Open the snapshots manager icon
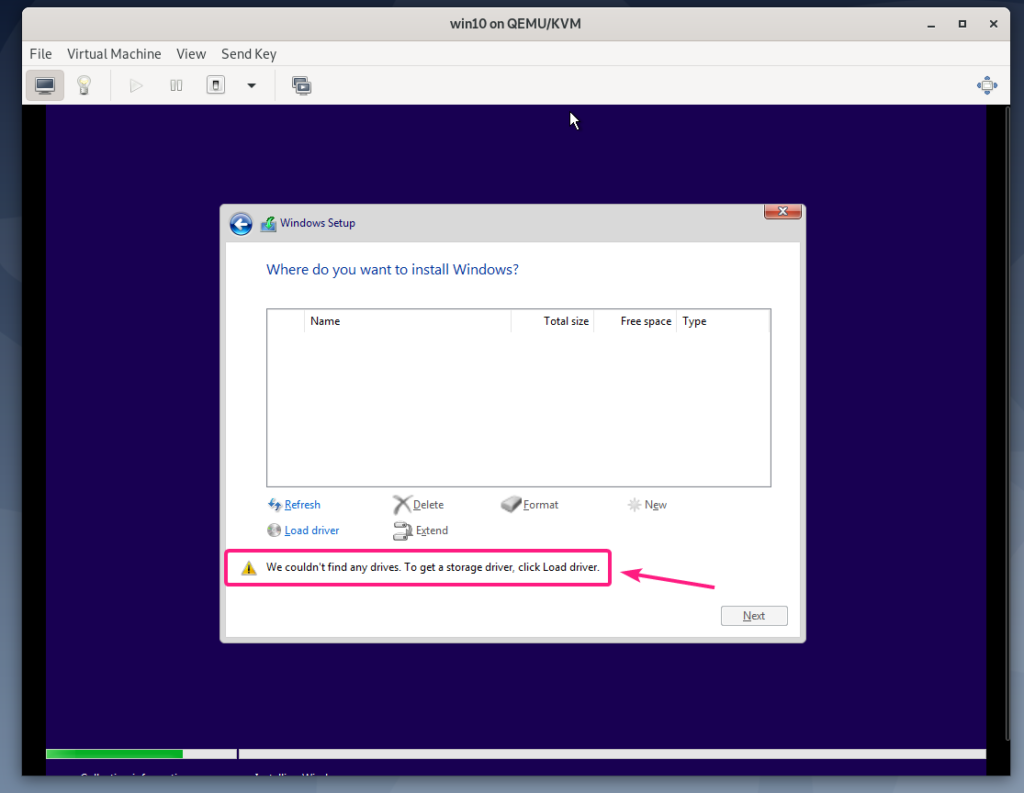The height and width of the screenshot is (793, 1024). point(301,86)
